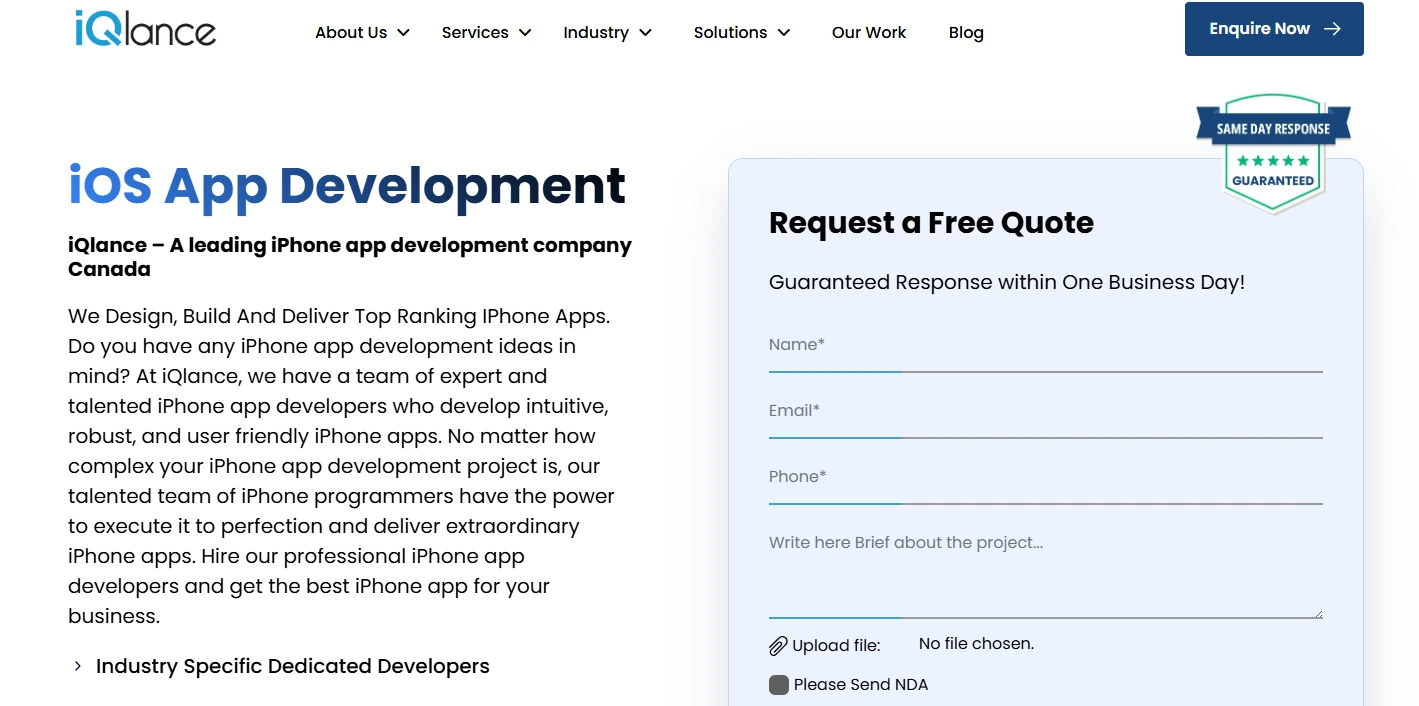Expand the About Us dropdown menu
This screenshot has width=1419, height=706.
[x=362, y=32]
